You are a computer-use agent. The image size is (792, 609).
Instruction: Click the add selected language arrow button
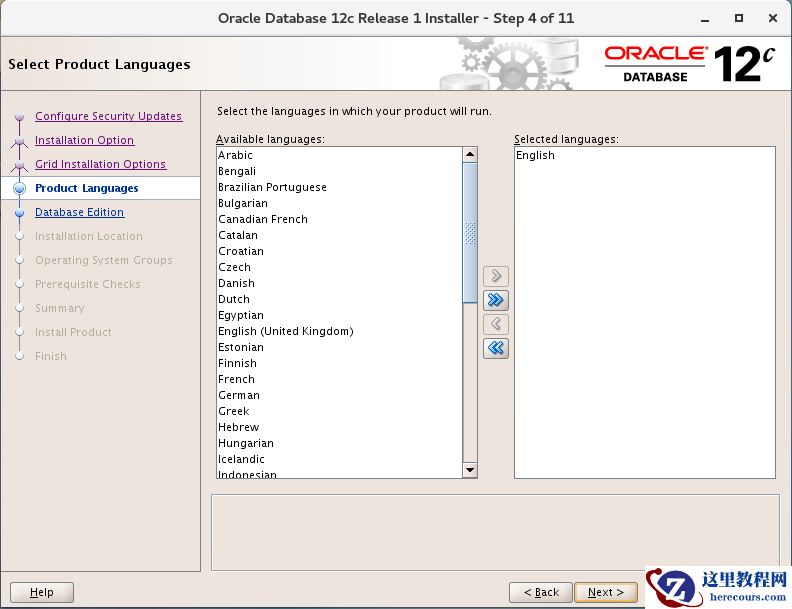[x=496, y=276]
